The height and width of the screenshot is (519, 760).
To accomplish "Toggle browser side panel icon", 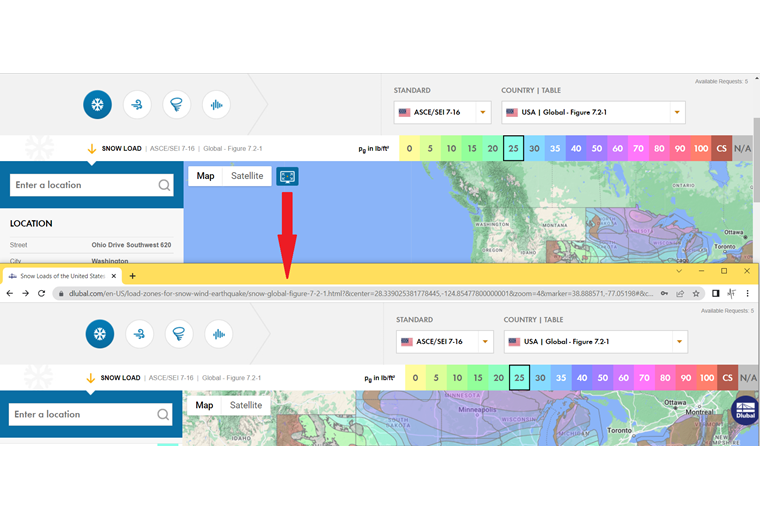I will tap(715, 293).
